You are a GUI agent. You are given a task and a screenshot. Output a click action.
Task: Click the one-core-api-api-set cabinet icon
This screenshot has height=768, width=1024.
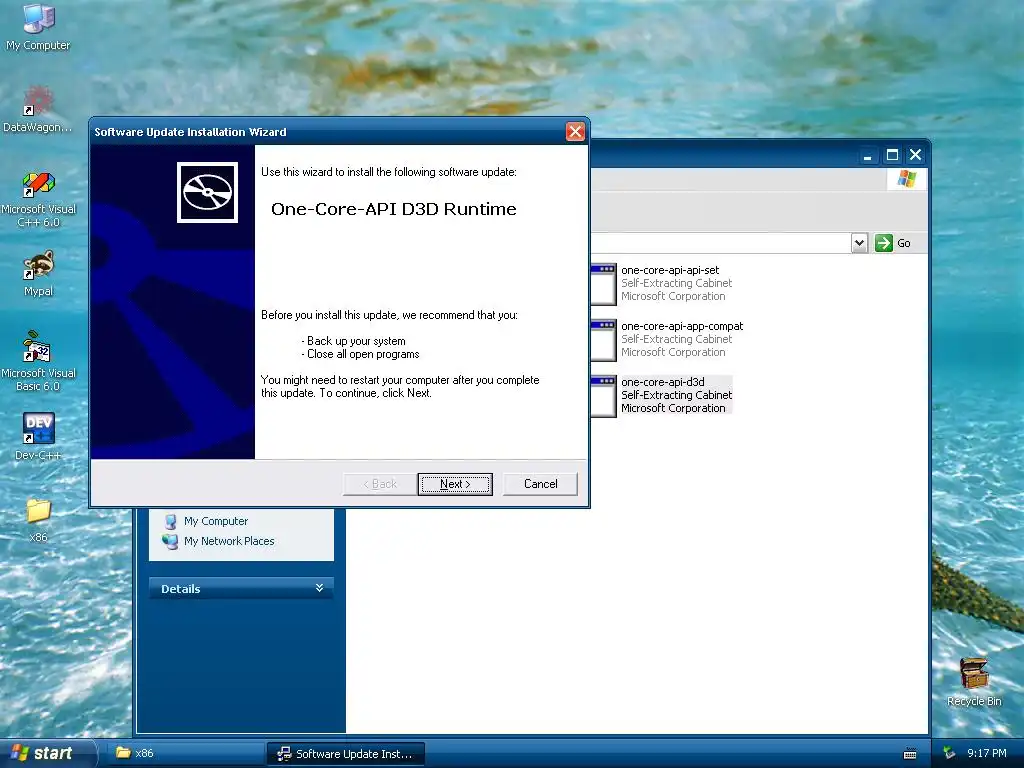click(603, 284)
